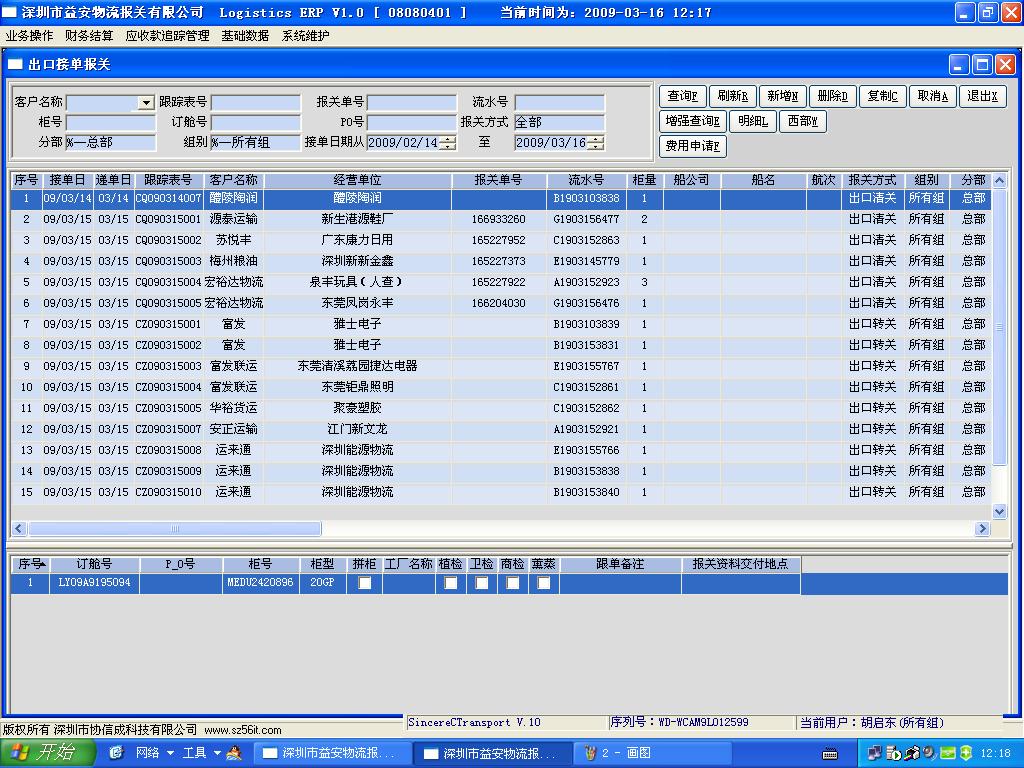Click the ERP app icon in the title bar
This screenshot has height=768, width=1024.
9,13
